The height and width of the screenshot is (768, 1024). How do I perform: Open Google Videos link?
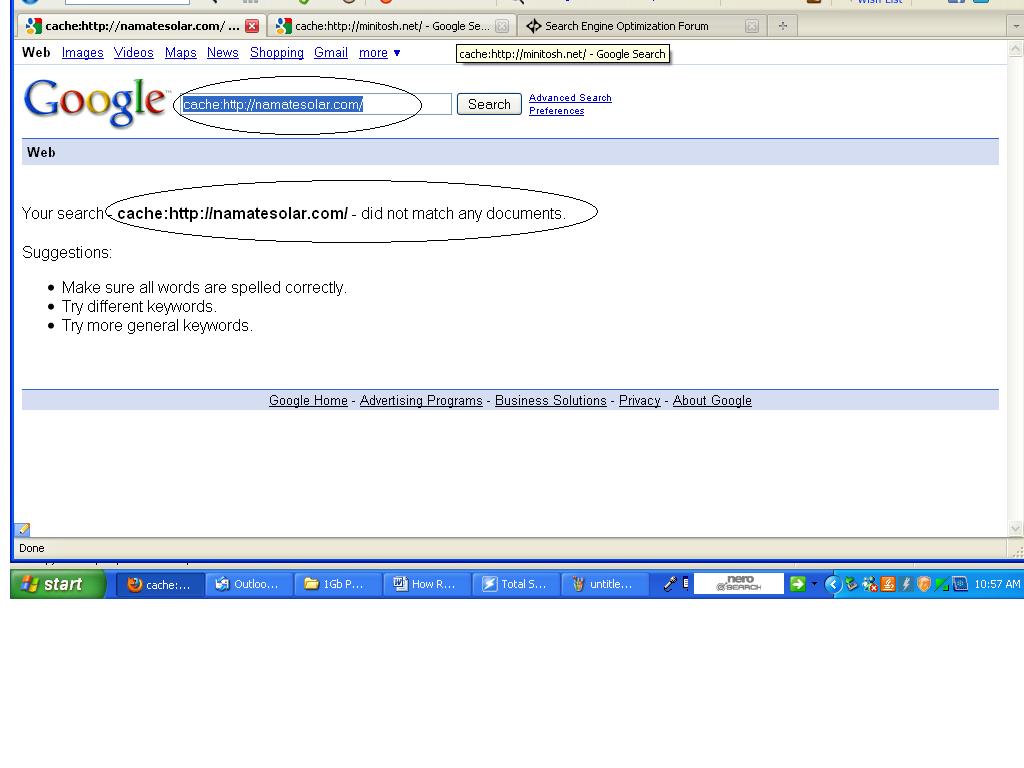(x=133, y=52)
